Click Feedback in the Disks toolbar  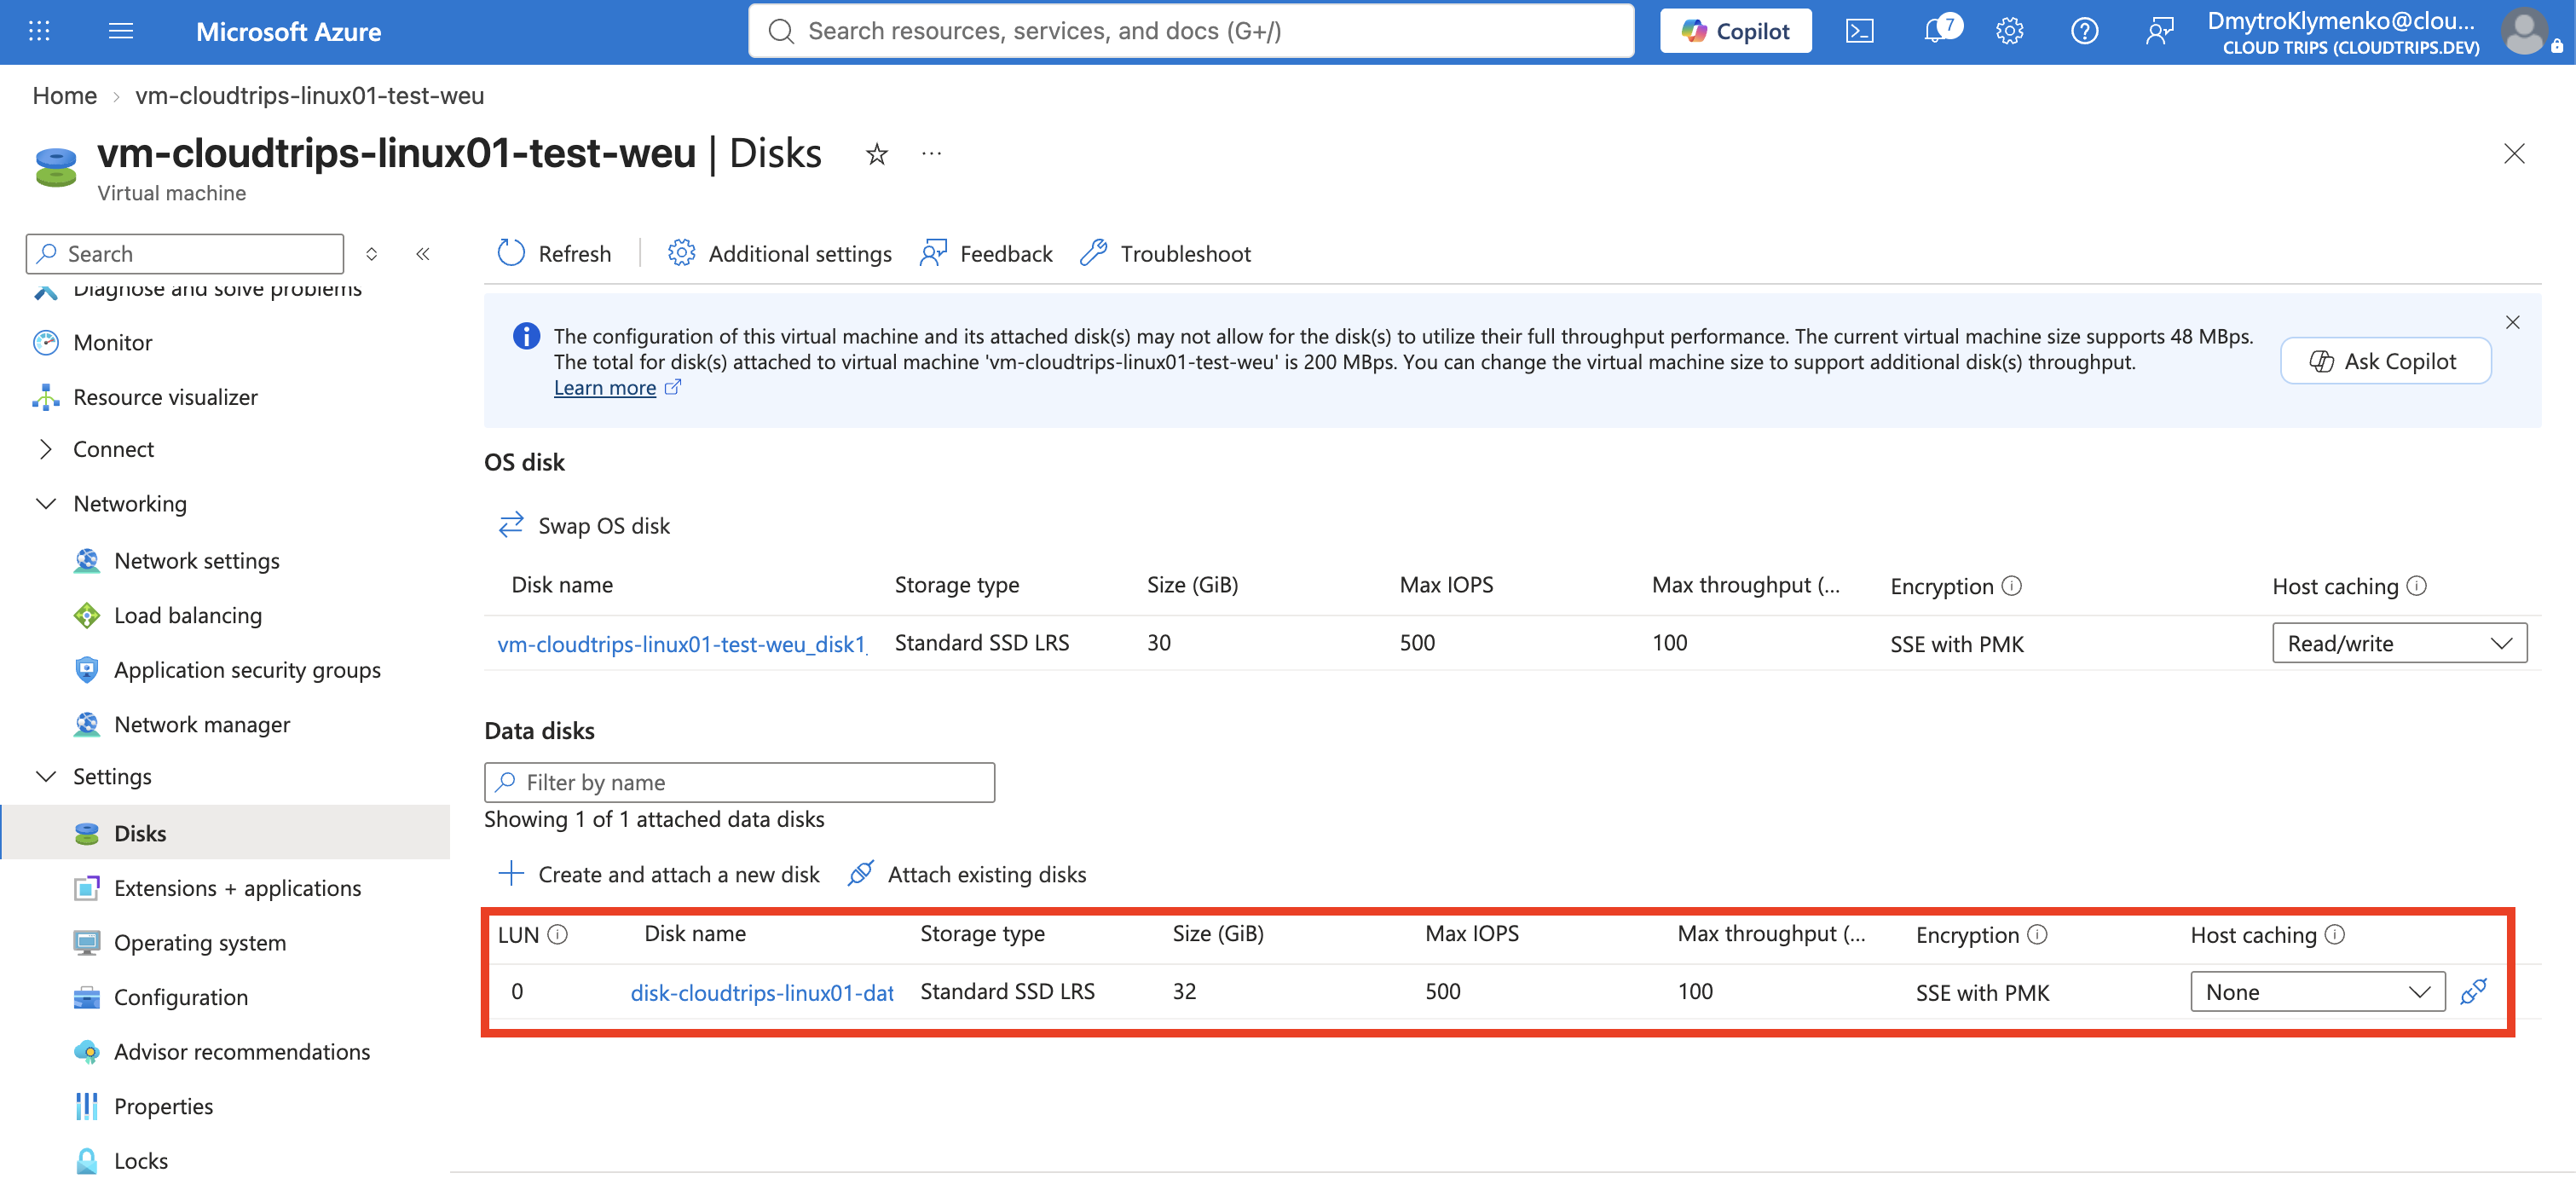986,254
